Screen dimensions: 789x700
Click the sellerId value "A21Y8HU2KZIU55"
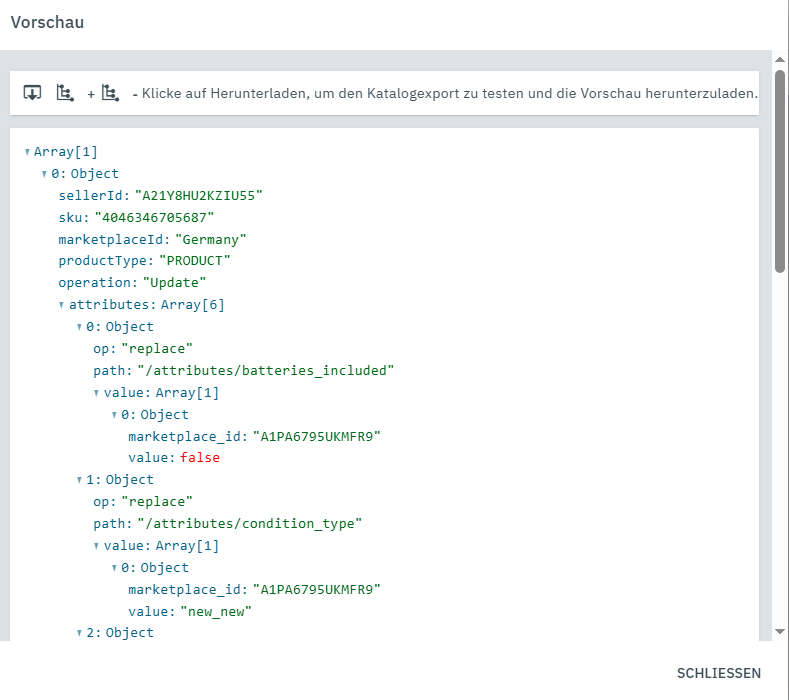(x=198, y=195)
